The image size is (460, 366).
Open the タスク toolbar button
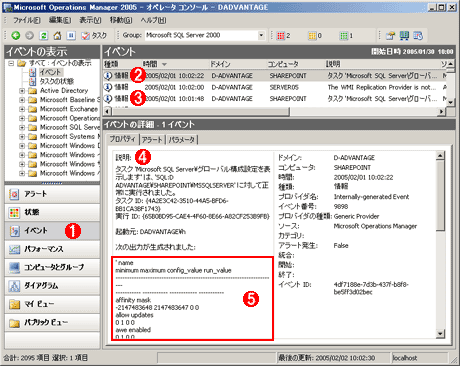[x=94, y=35]
